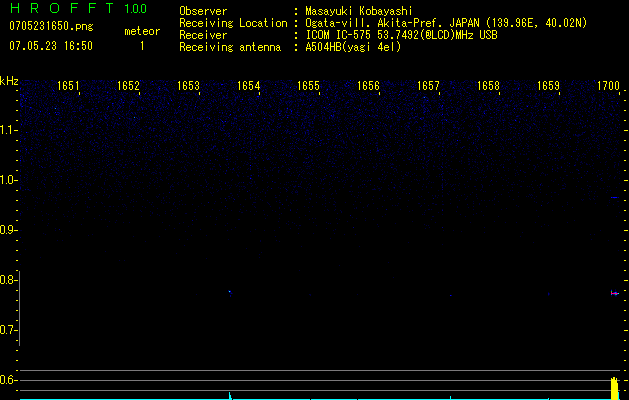Click the Ogata-vill. Akita-Pref. JAPAN location text

pyautogui.click(x=446, y=23)
